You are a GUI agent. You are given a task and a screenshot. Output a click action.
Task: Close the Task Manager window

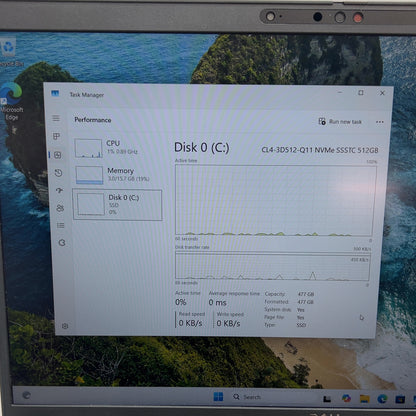tap(382, 93)
